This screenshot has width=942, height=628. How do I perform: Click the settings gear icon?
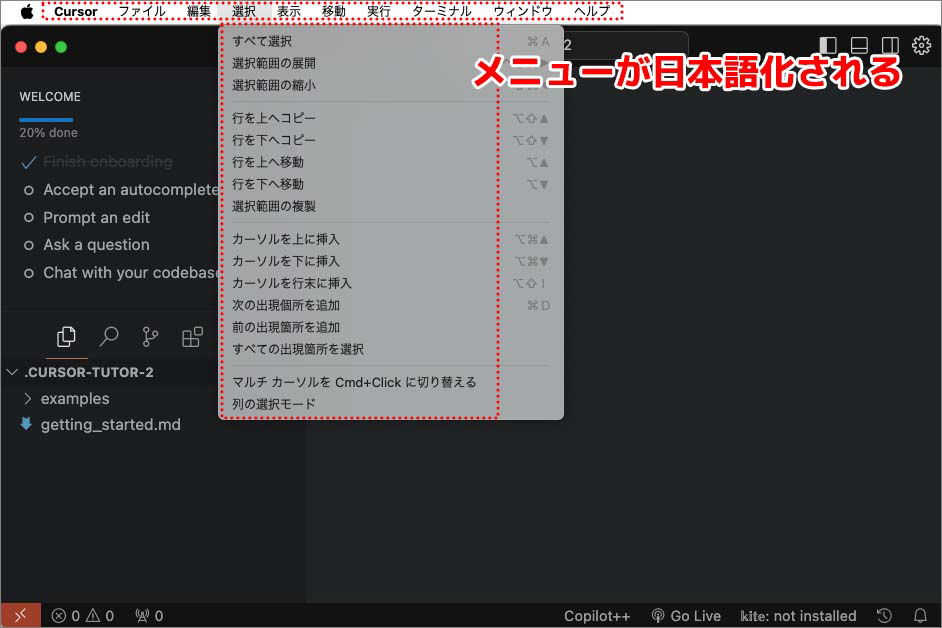pos(921,46)
